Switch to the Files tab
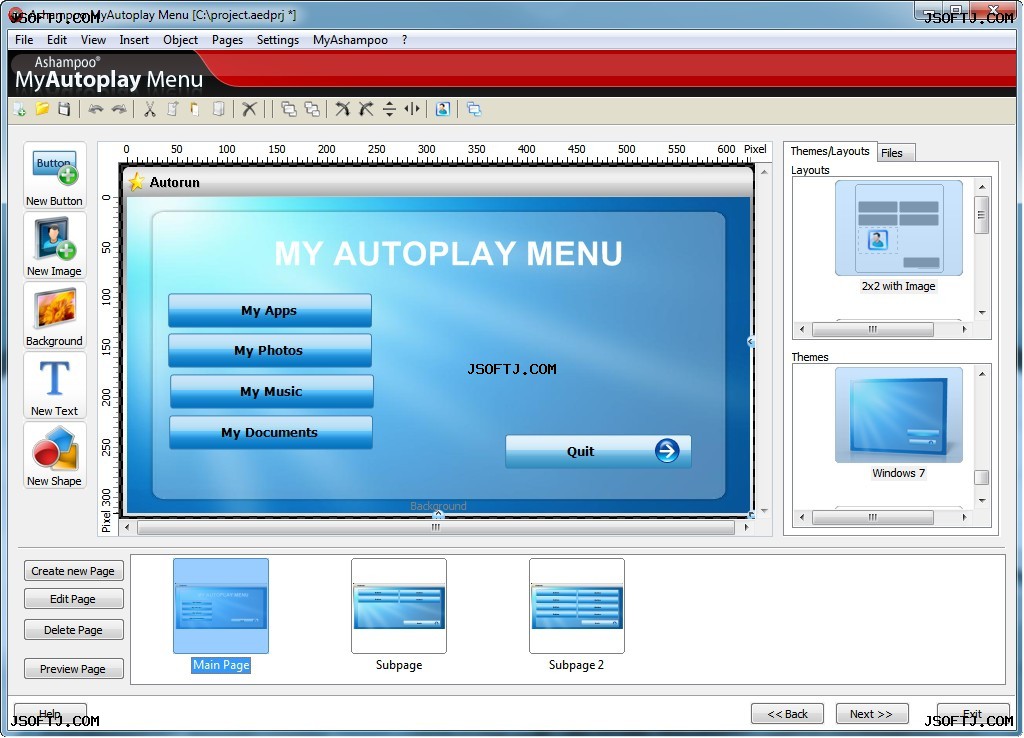 [x=895, y=153]
